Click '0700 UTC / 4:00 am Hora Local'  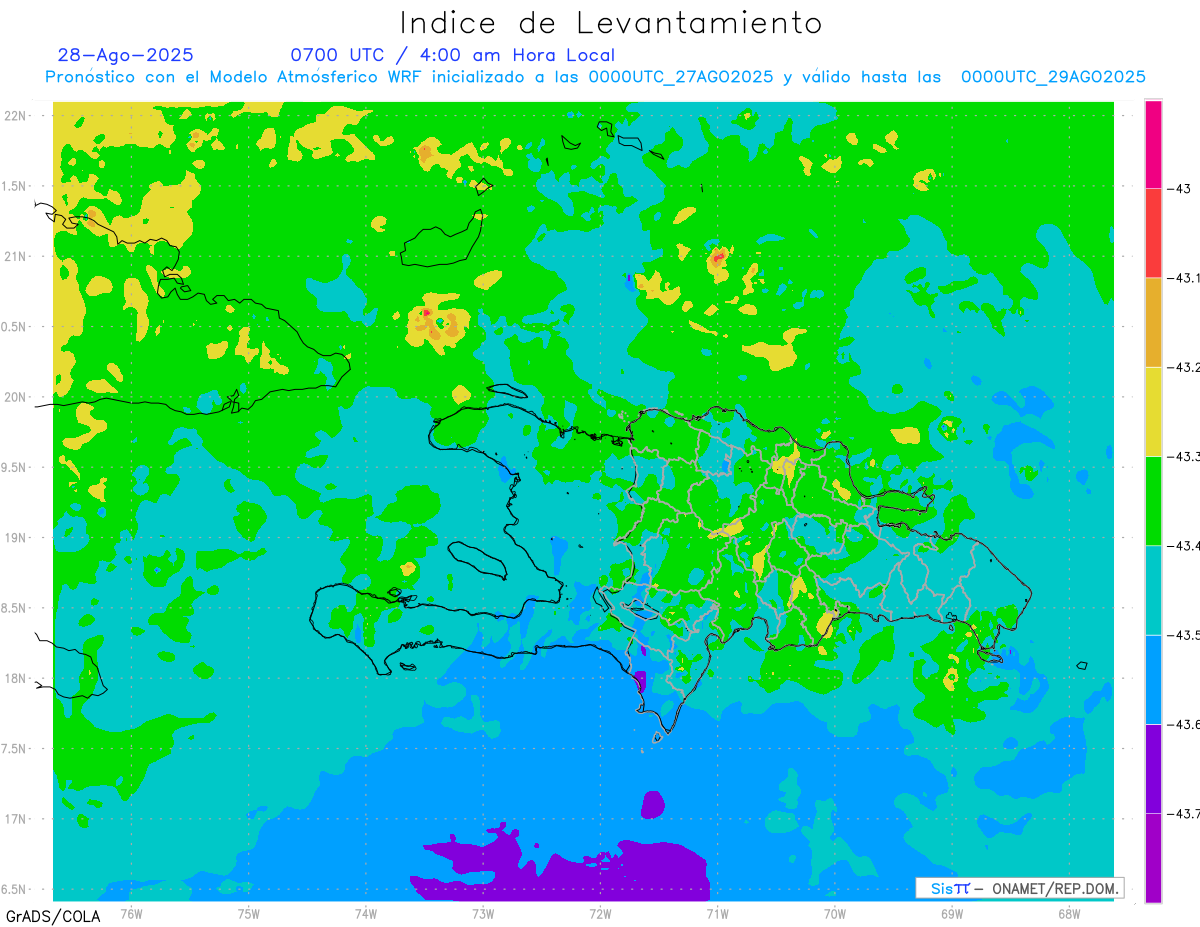coord(453,55)
